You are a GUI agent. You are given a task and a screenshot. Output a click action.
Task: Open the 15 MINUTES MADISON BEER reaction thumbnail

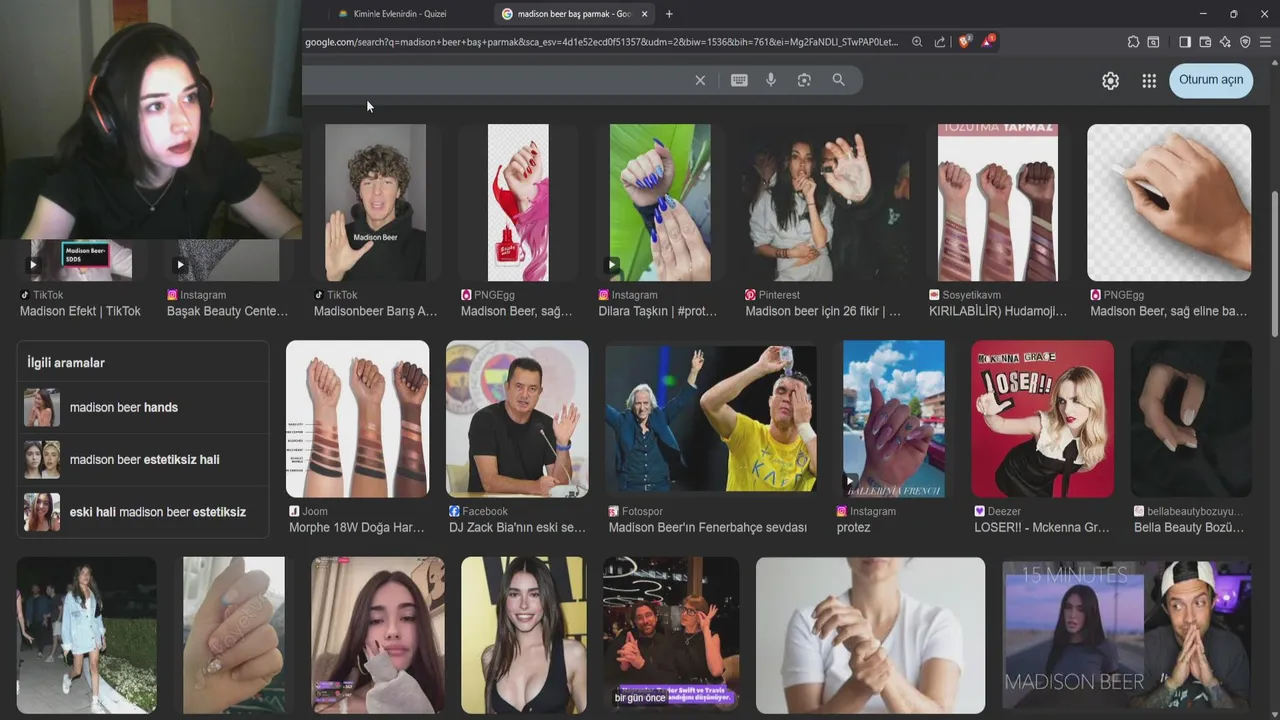click(1126, 636)
